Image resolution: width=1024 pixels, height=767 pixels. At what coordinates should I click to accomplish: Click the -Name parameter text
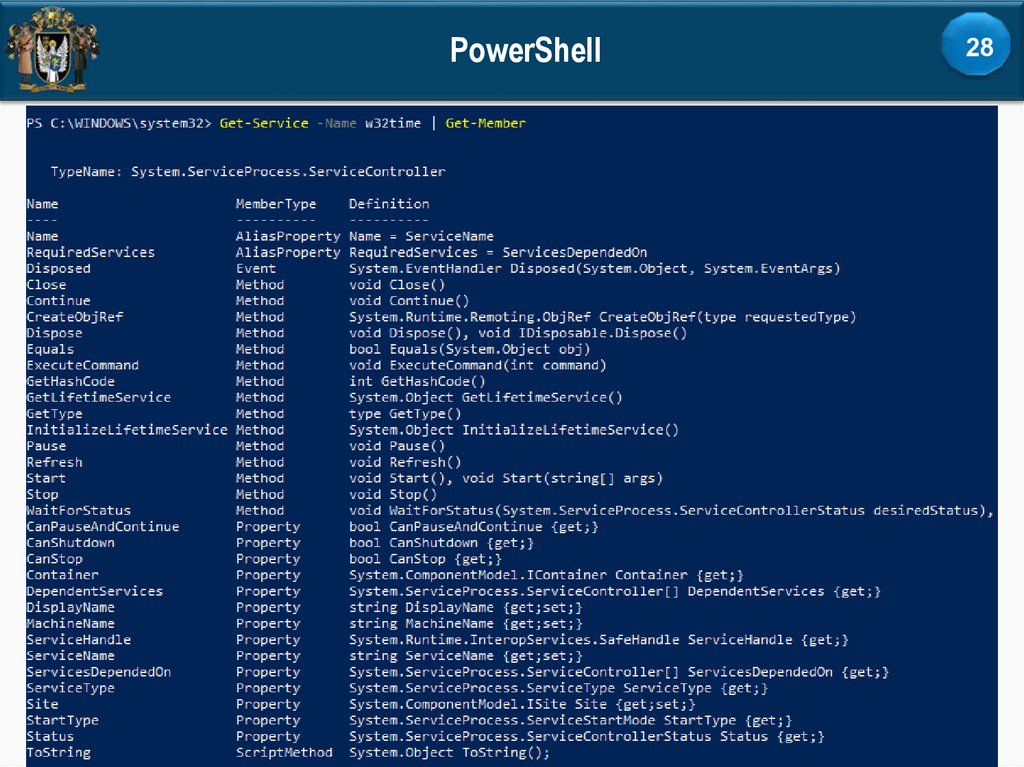[337, 123]
